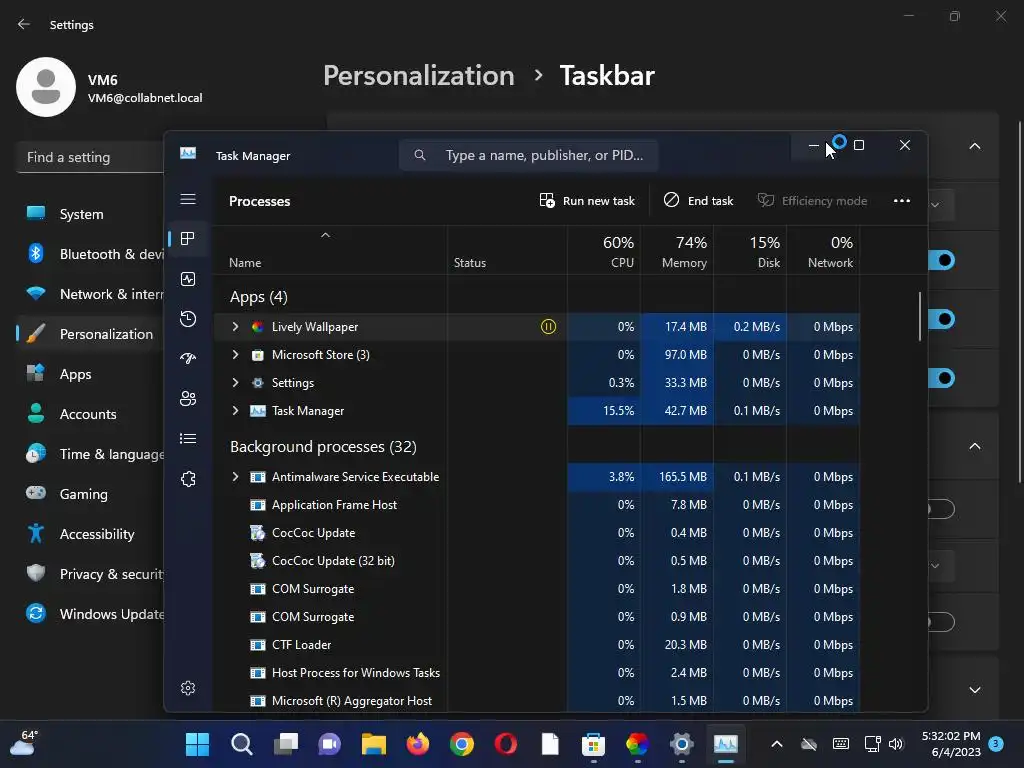Toggle first taskbar item switch in Settings
Viewport: 1024px width, 768px height.
tap(941, 261)
